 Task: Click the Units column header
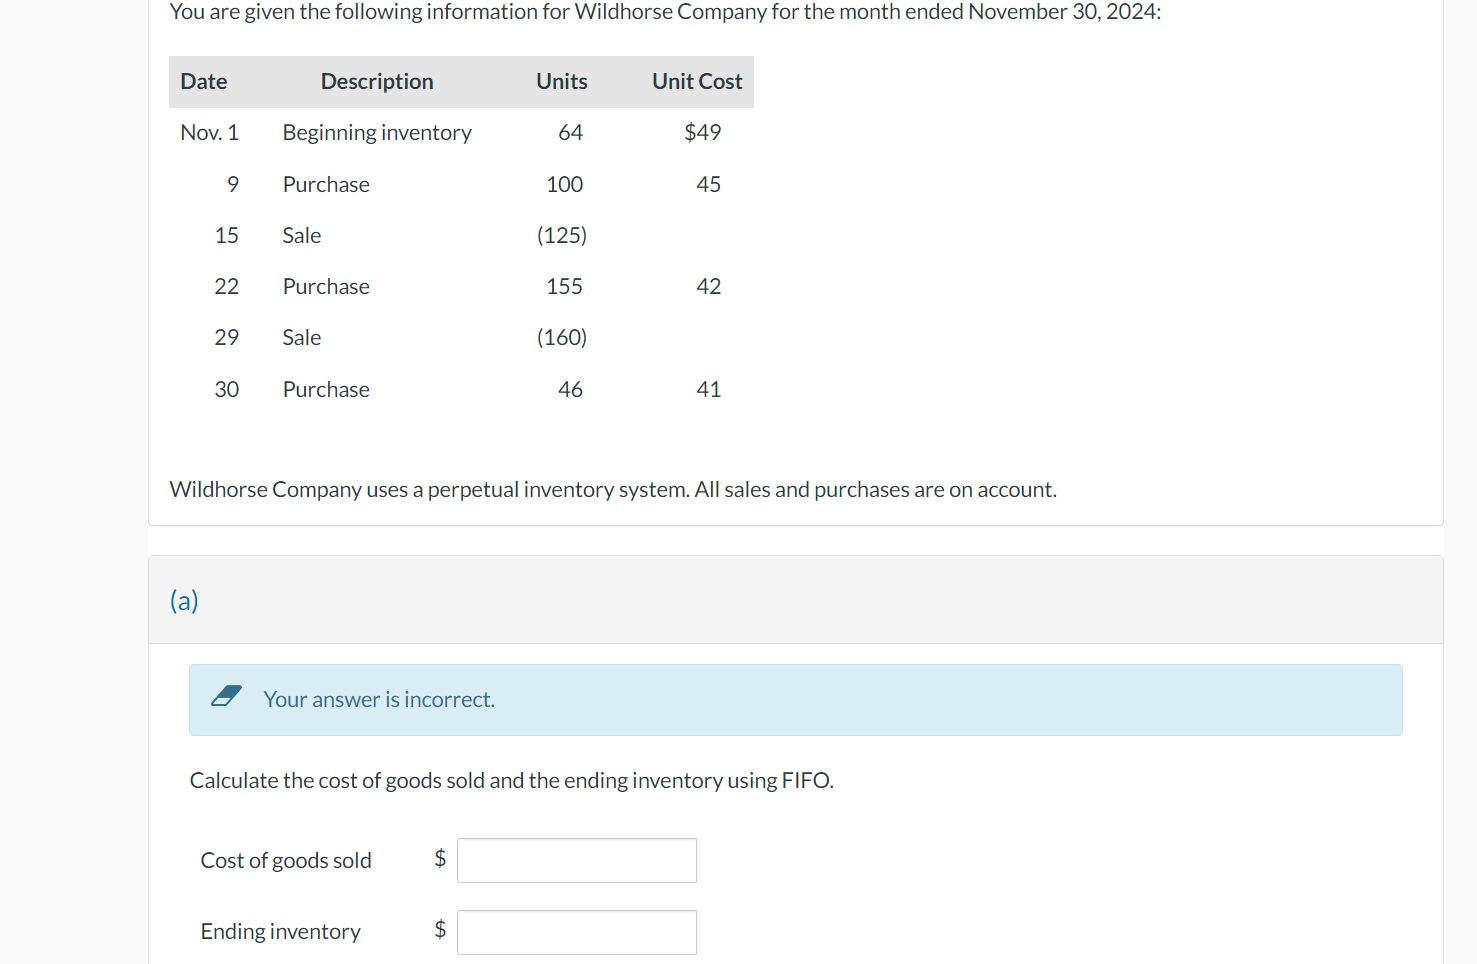click(562, 82)
